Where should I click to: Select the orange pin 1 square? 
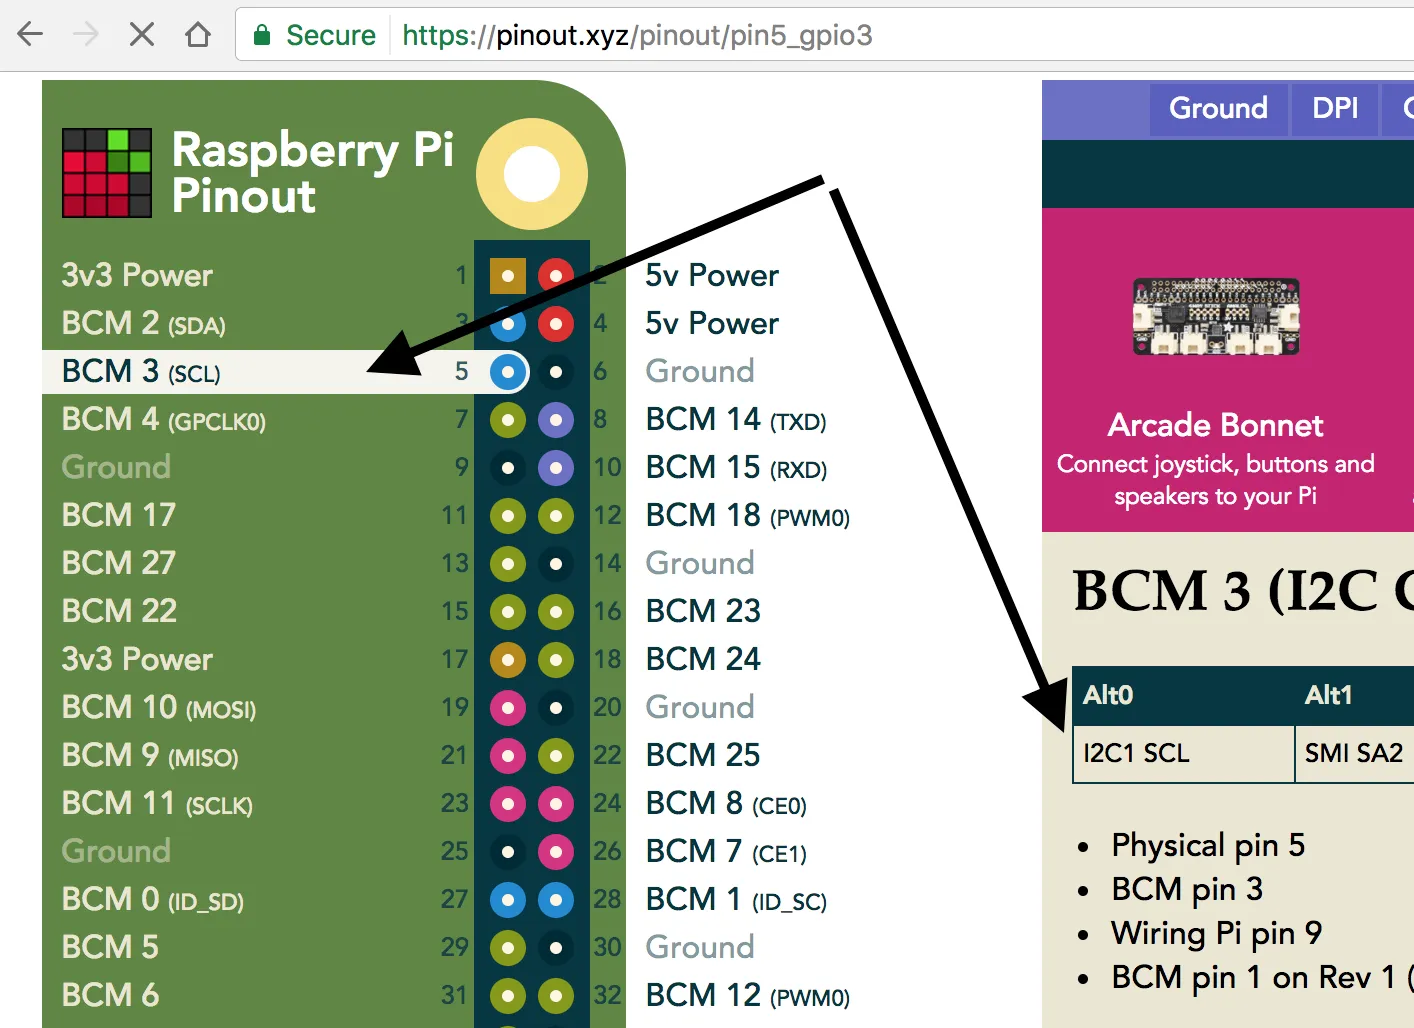pyautogui.click(x=508, y=275)
